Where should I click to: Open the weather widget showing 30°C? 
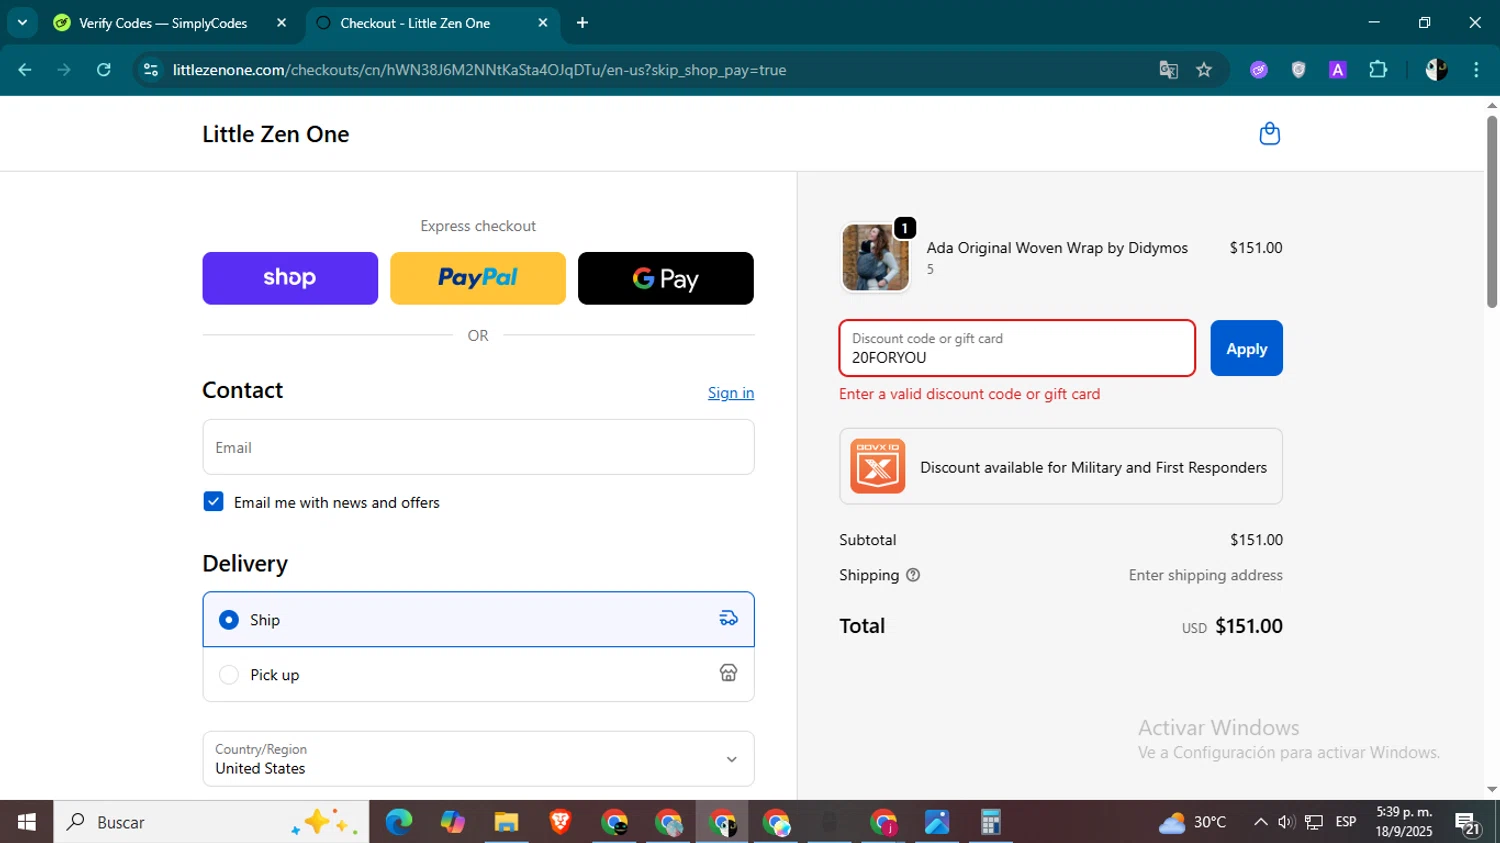pos(1192,822)
